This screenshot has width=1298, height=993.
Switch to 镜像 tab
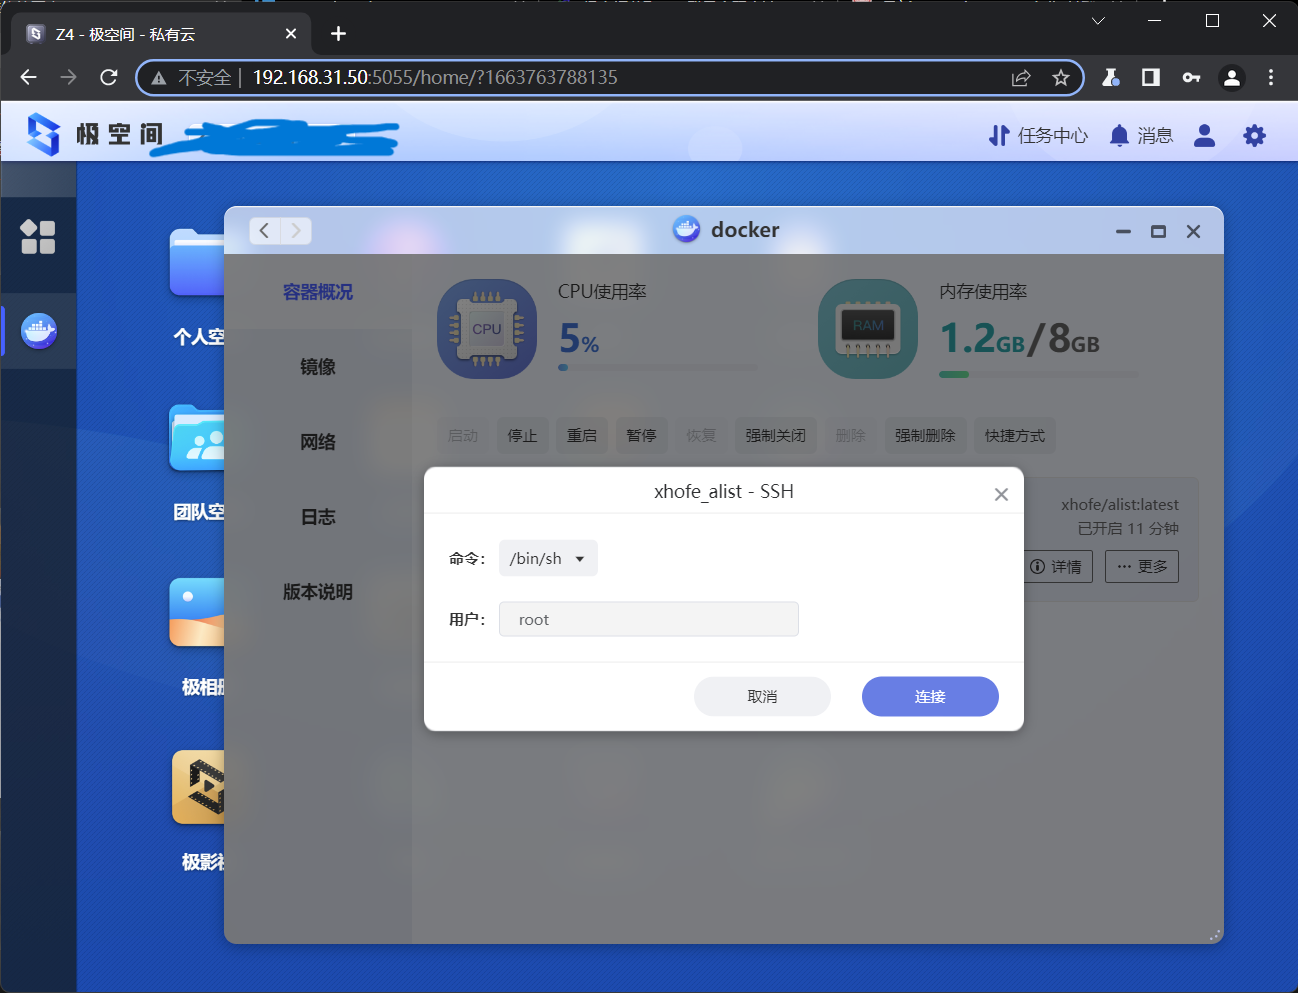tap(318, 367)
